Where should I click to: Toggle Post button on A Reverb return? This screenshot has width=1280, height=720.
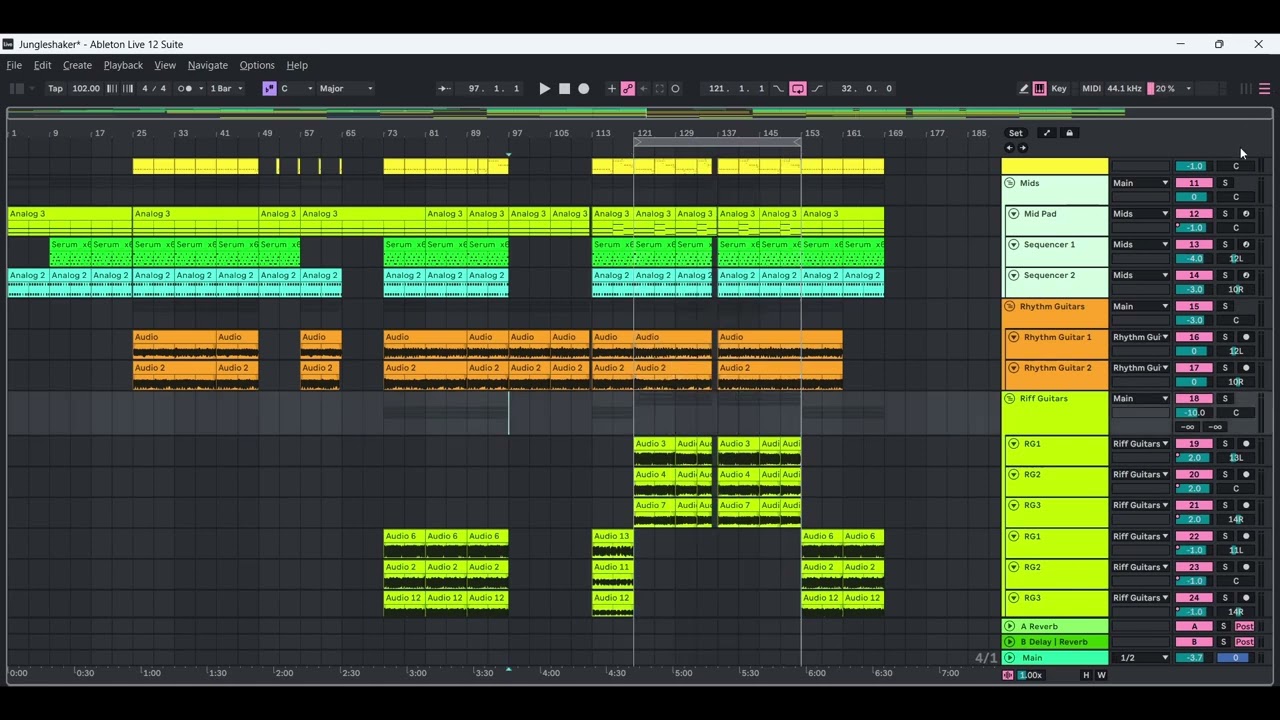1244,627
